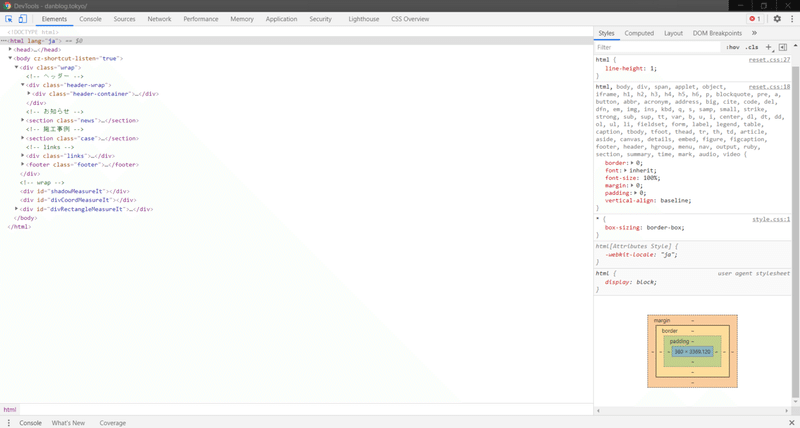Collapse the body element node
The image size is (800, 428).
10,58
